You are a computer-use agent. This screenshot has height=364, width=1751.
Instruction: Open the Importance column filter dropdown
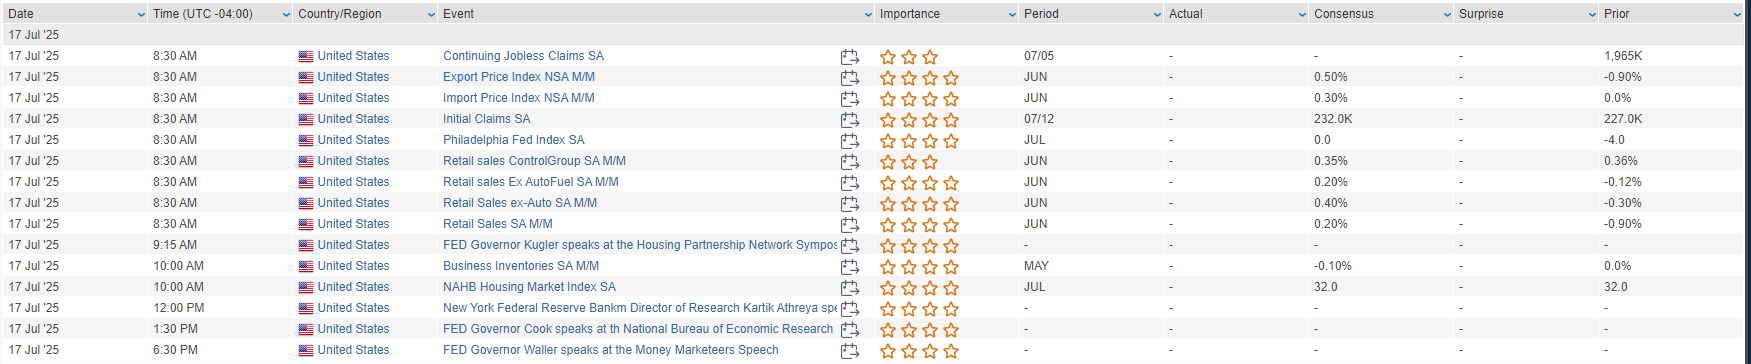tap(1012, 15)
